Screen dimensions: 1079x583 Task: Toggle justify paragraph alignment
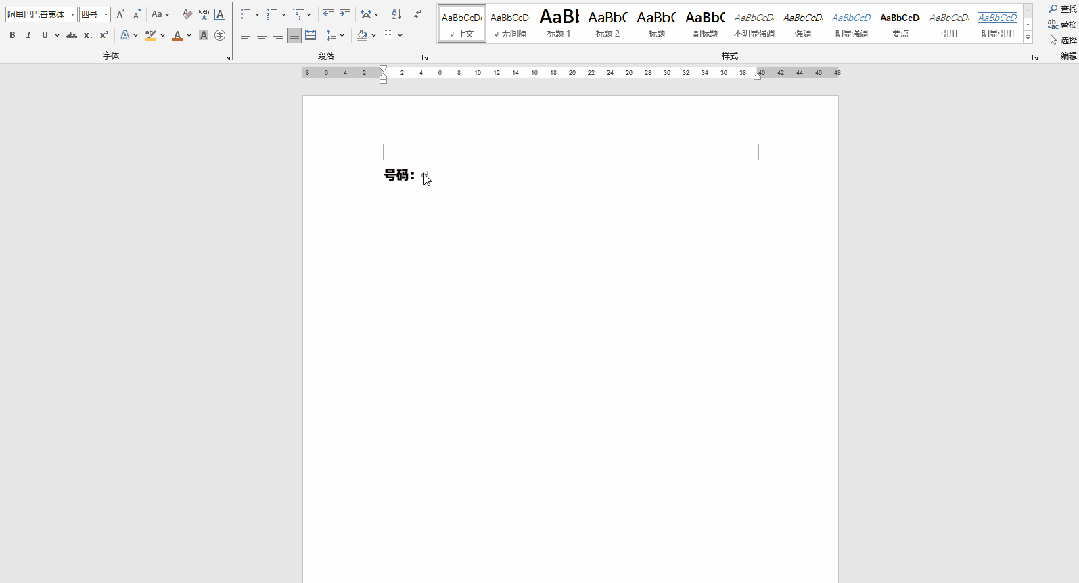(x=294, y=36)
